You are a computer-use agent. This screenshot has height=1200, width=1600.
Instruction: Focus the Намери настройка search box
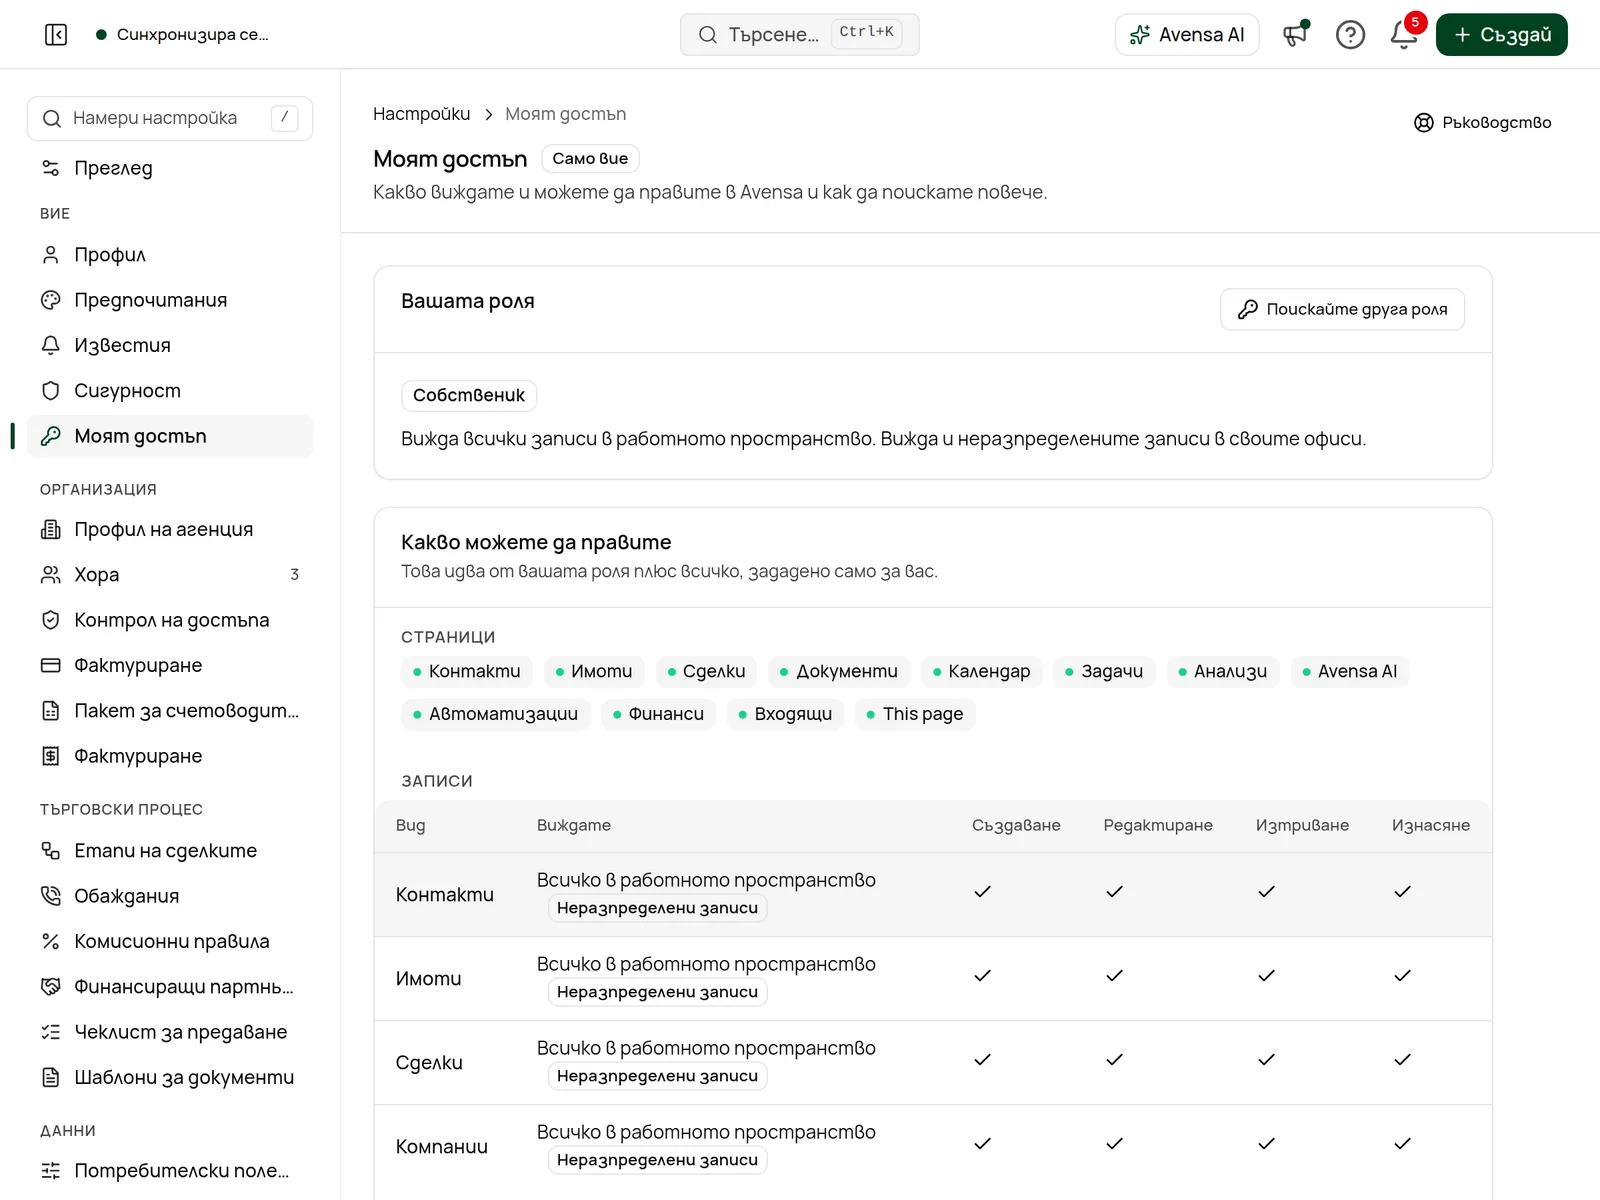tap(170, 118)
